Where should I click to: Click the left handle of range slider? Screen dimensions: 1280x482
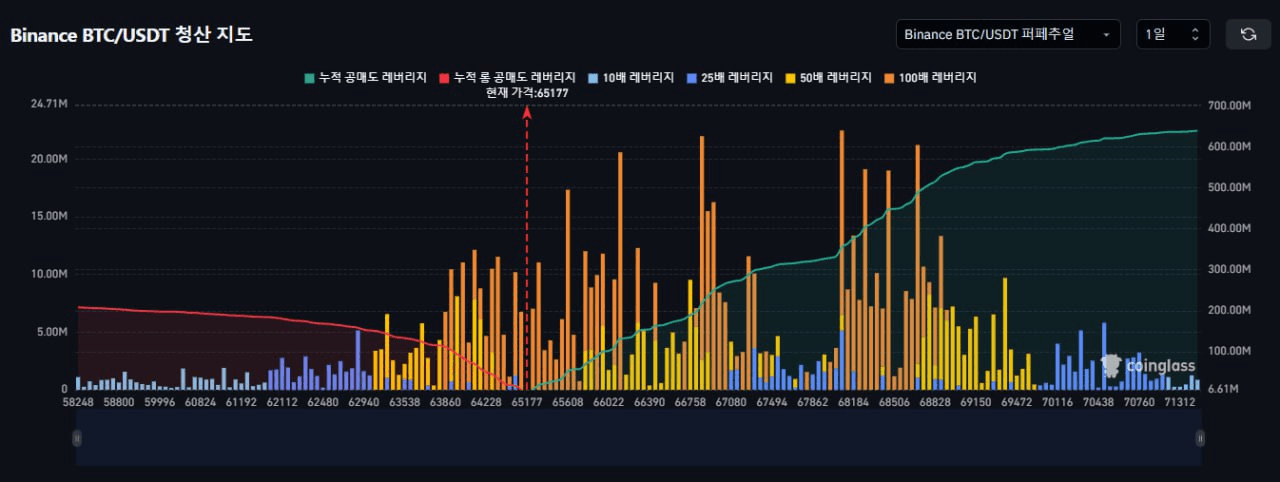coord(76,438)
